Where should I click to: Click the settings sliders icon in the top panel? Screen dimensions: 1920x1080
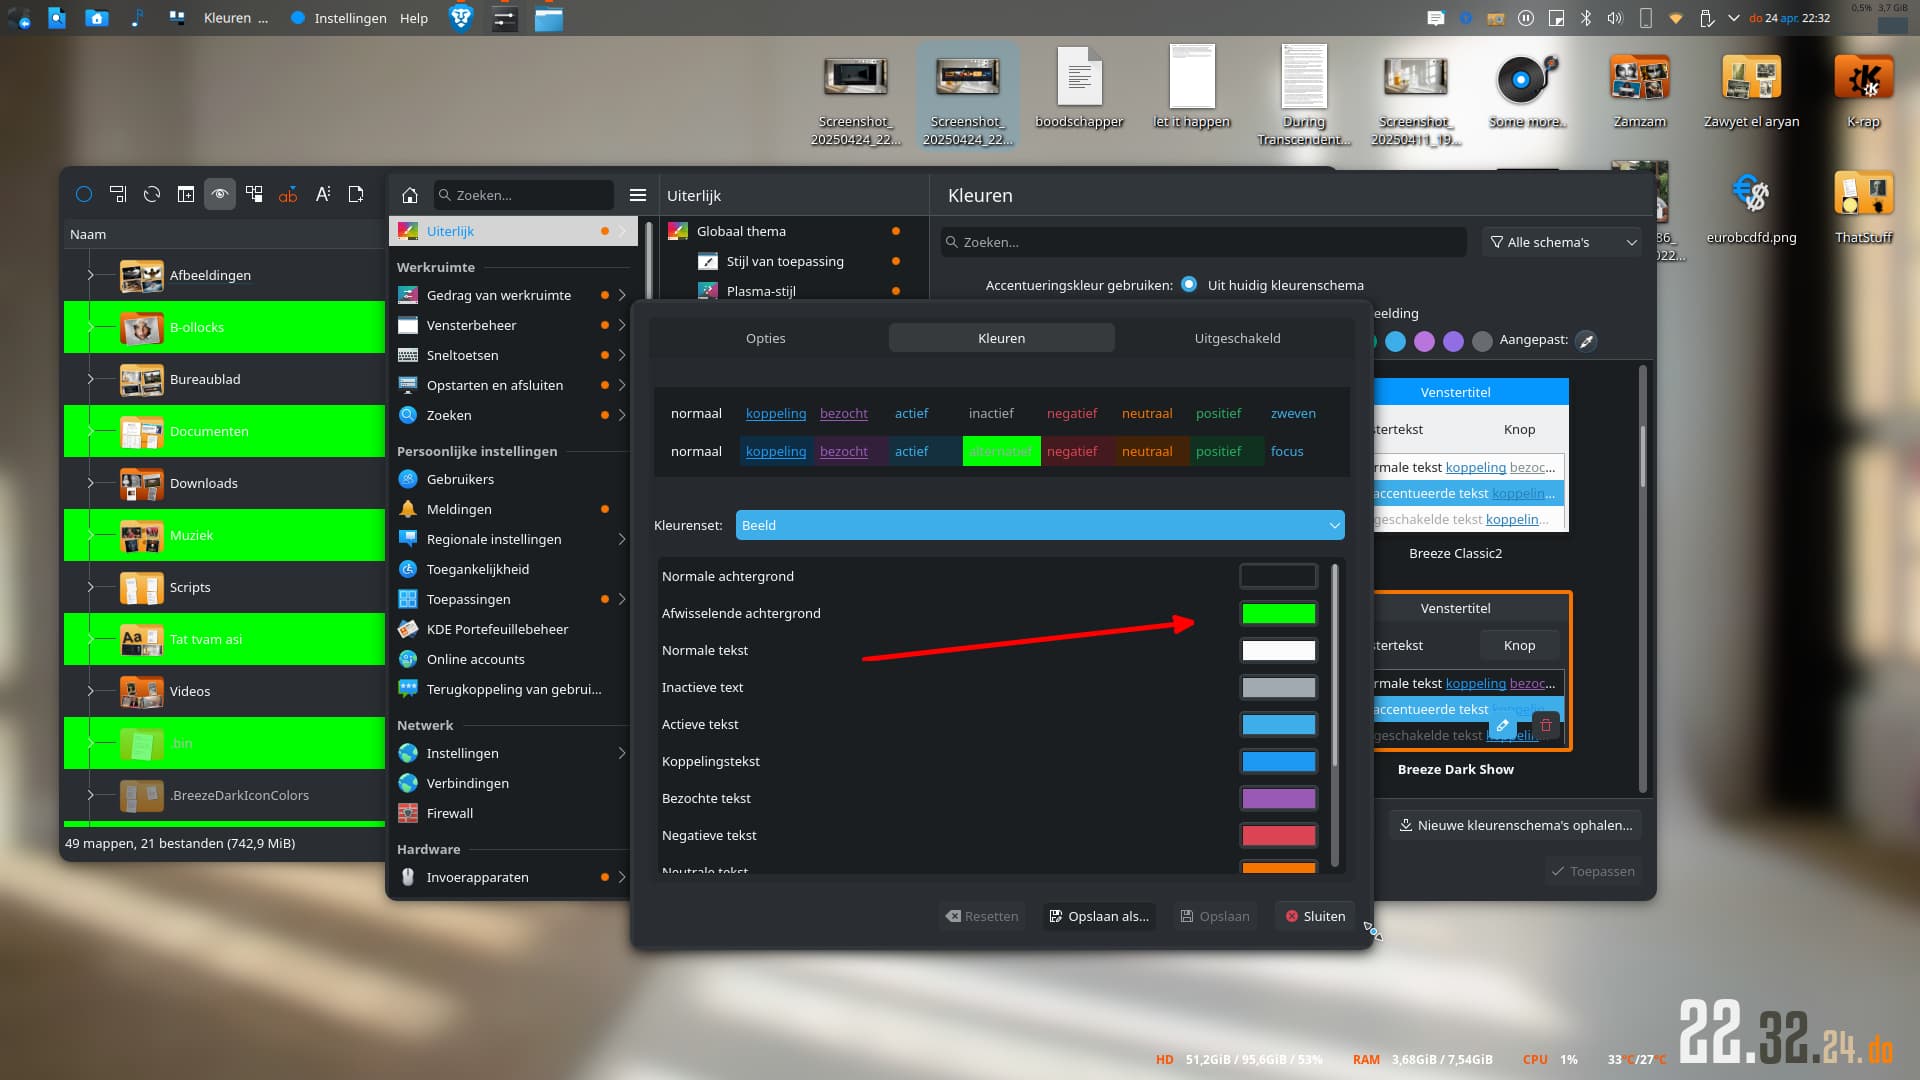pyautogui.click(x=505, y=18)
